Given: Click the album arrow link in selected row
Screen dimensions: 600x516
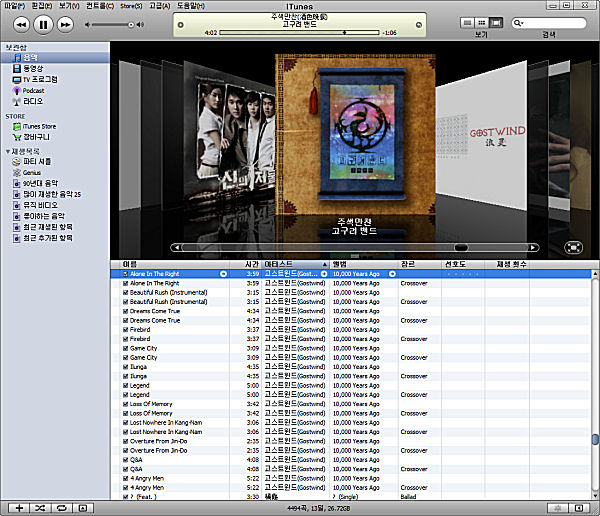Looking at the screenshot, I should point(392,274).
